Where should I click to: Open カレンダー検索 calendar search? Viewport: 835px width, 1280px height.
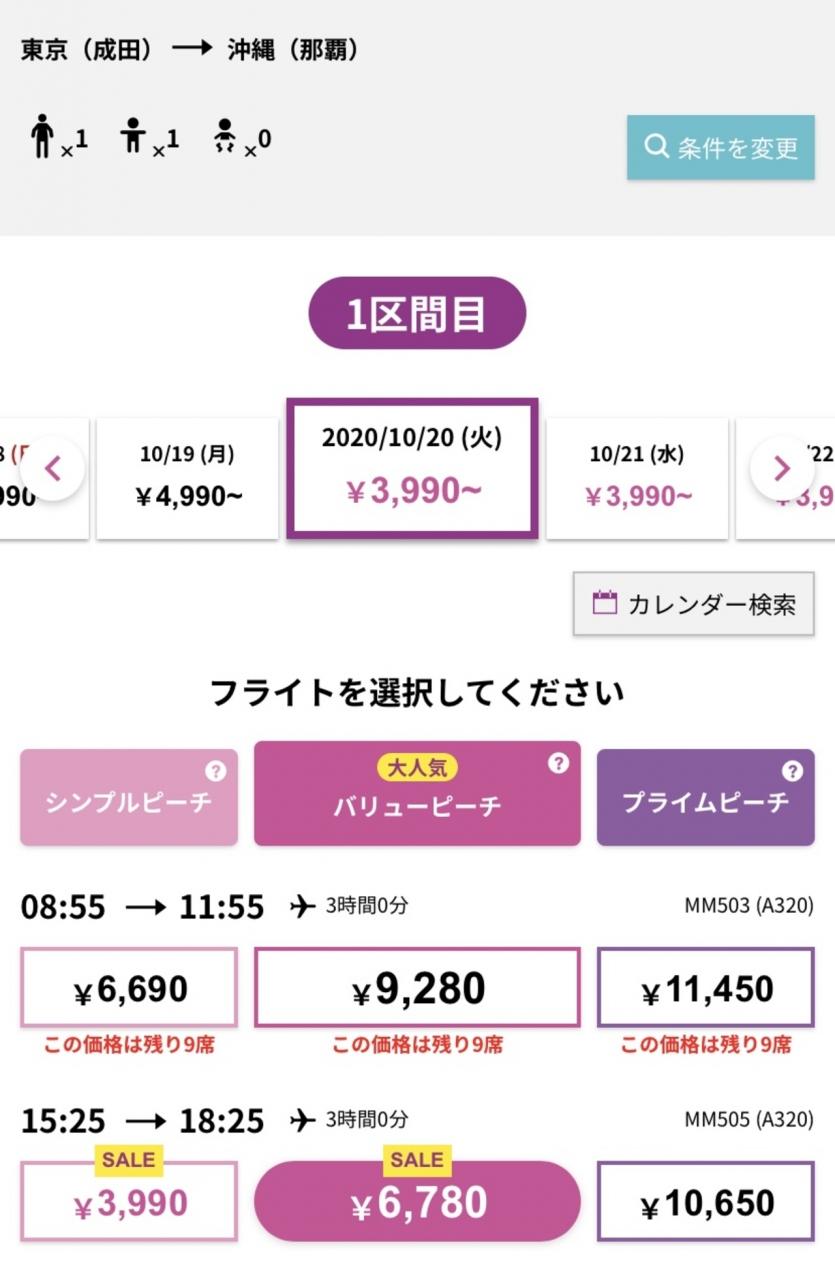(x=693, y=604)
